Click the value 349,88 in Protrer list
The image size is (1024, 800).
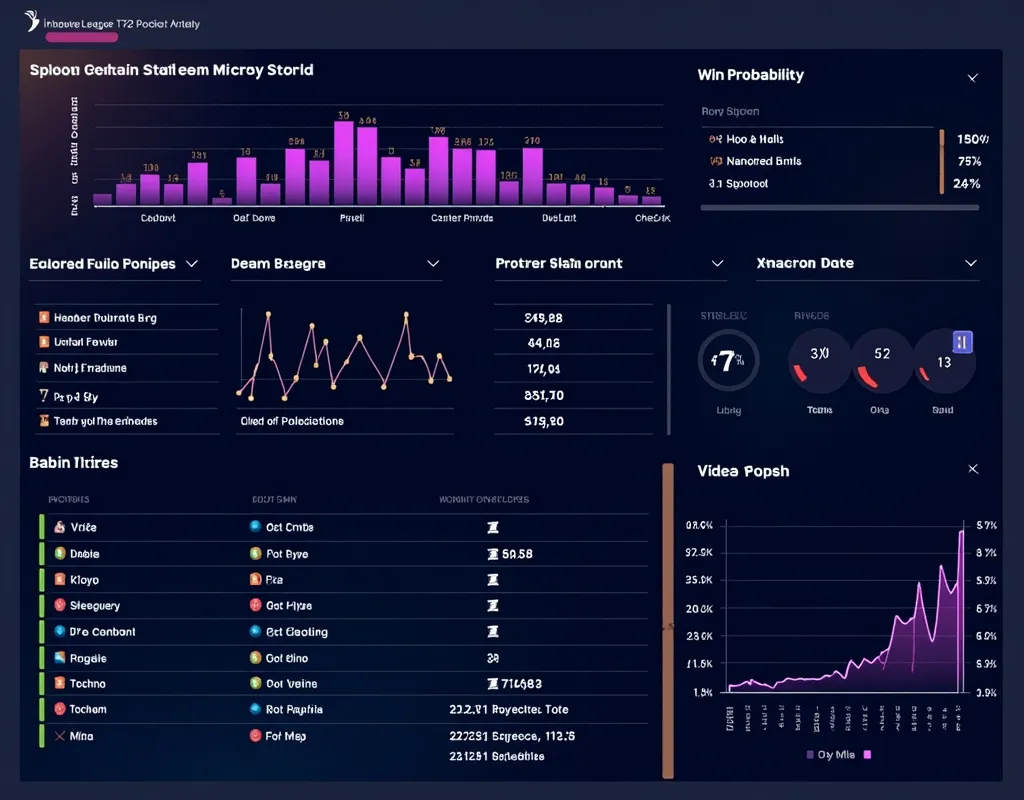pyautogui.click(x=543, y=318)
